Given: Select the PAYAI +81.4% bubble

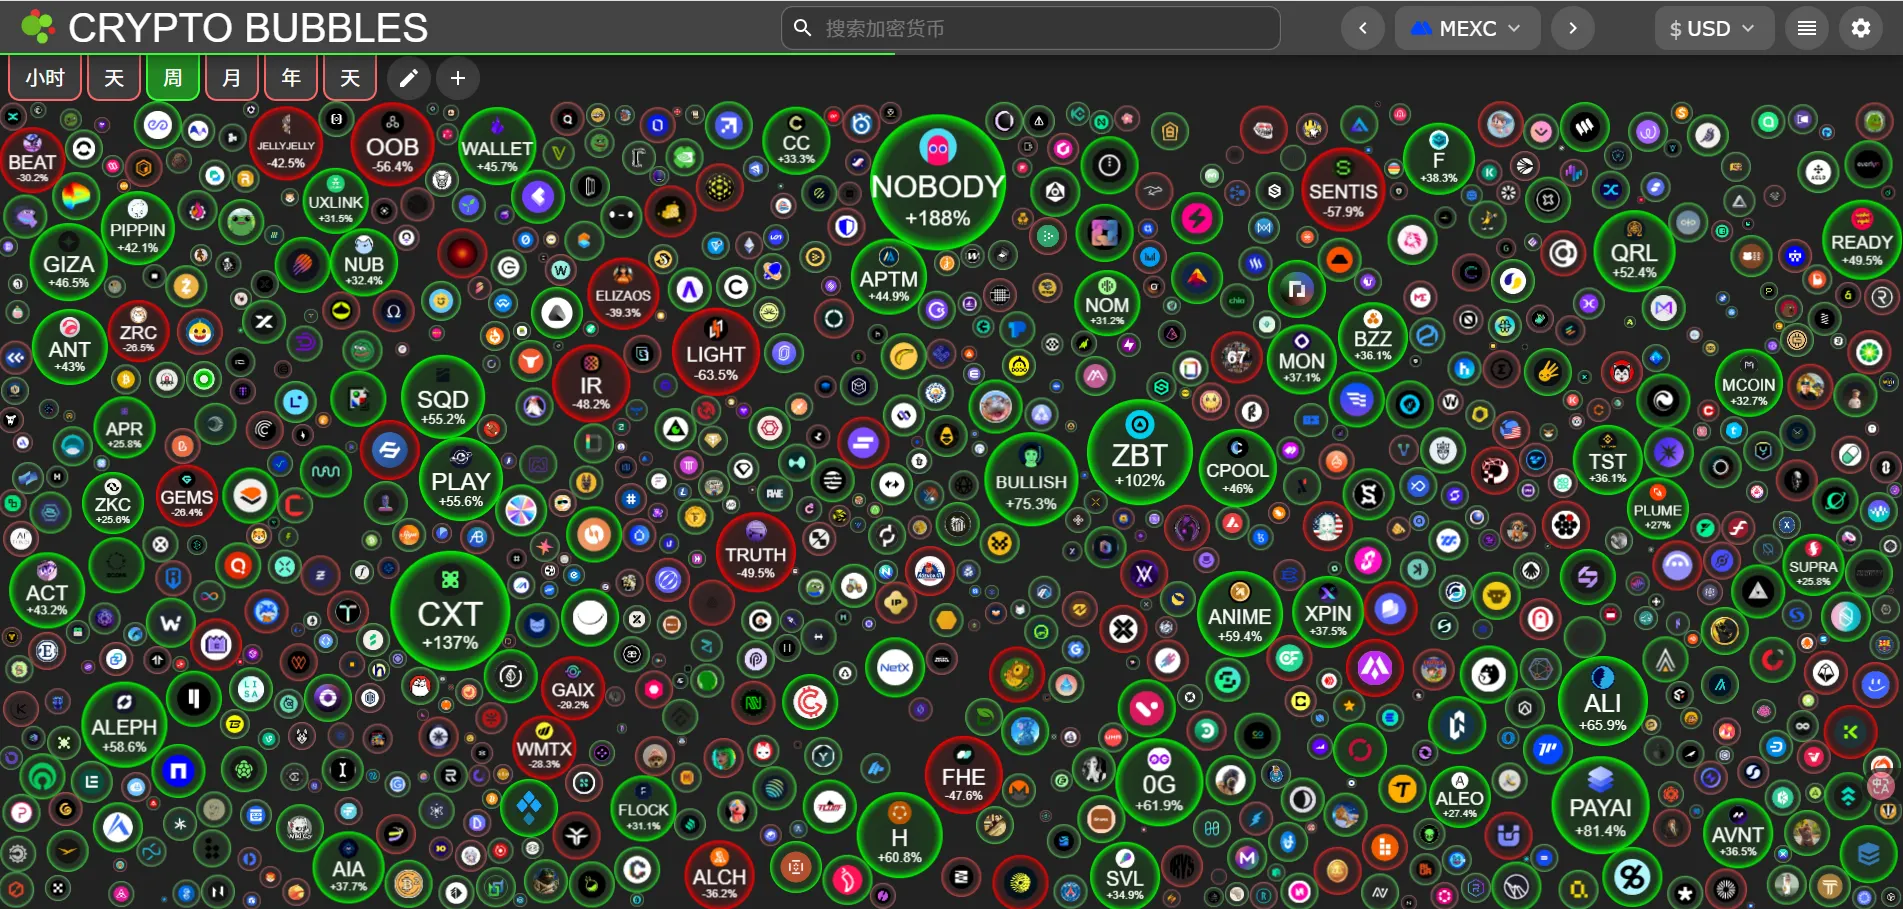Looking at the screenshot, I should point(1600,807).
